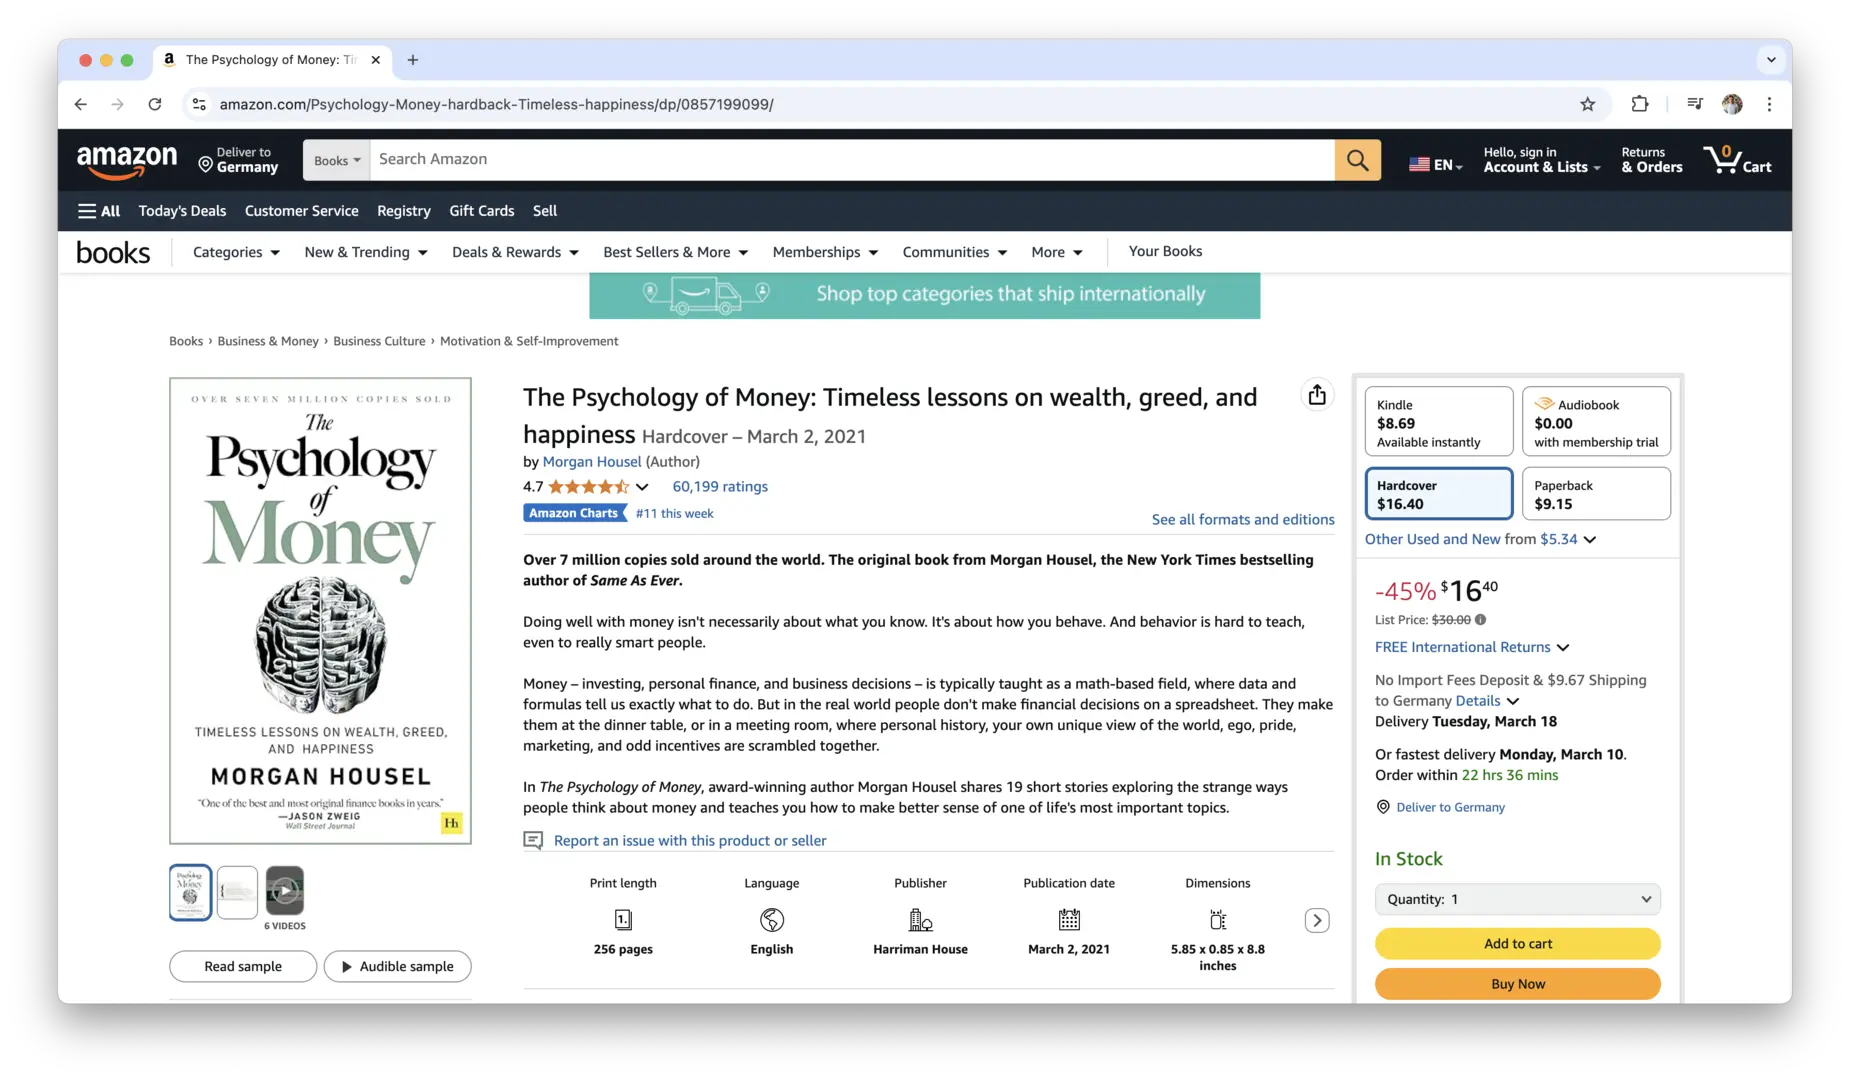Select the Hardcover $16.40 format
Viewport: 1850px width, 1080px height.
point(1438,494)
